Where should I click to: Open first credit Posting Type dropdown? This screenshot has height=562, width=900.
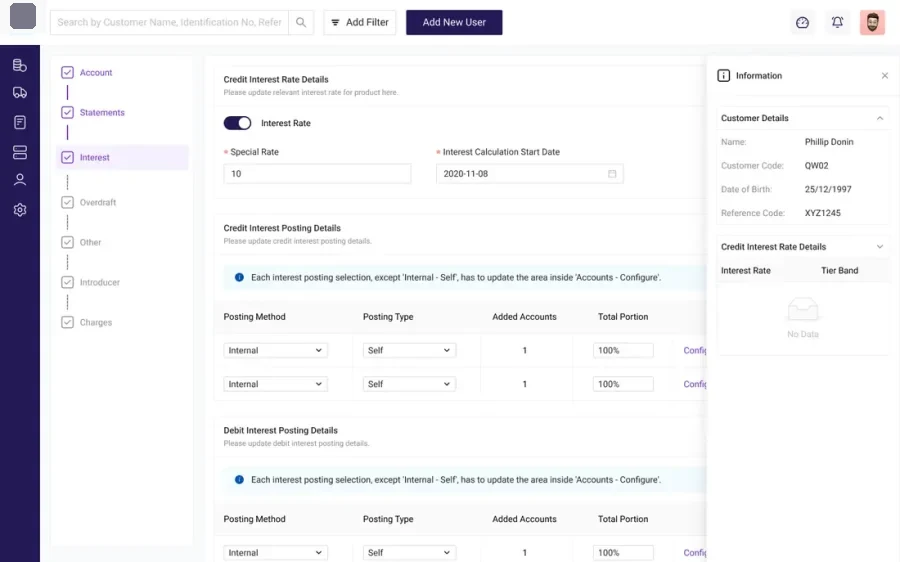[x=409, y=350]
